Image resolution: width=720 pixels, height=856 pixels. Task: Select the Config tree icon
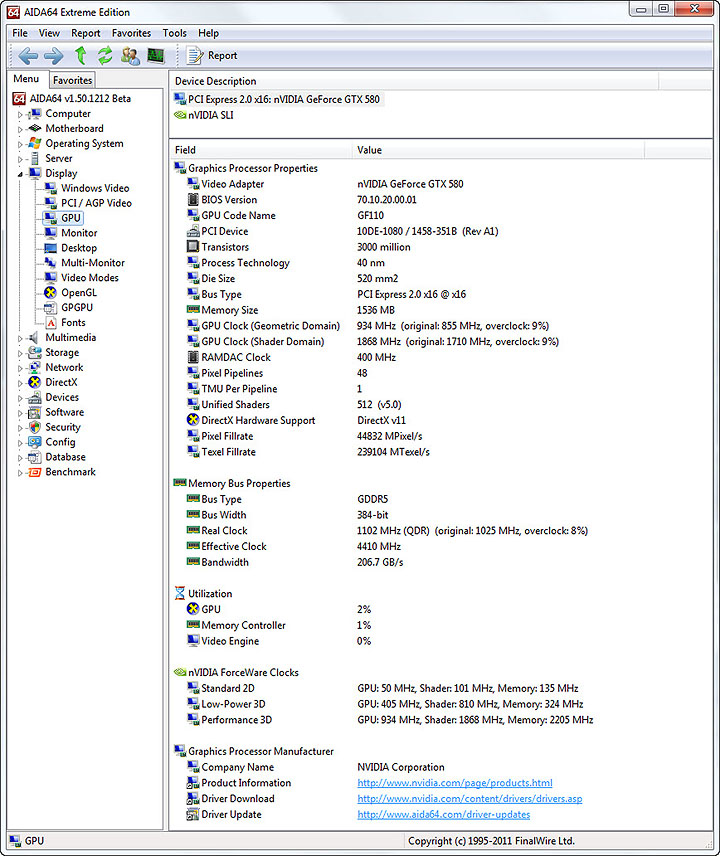click(x=35, y=442)
